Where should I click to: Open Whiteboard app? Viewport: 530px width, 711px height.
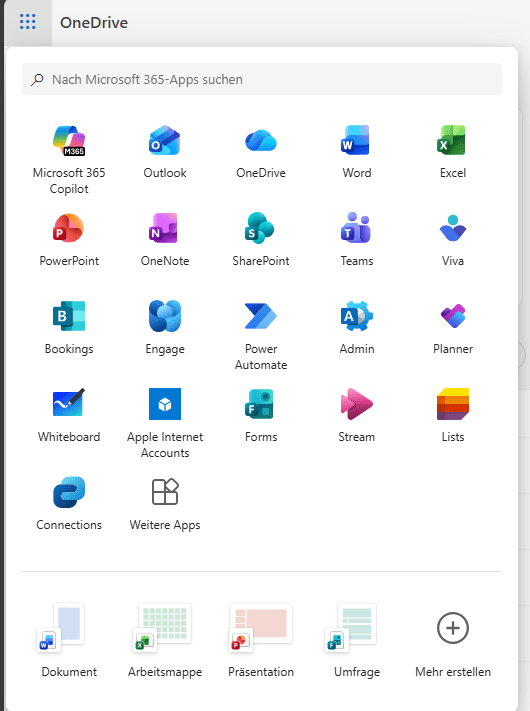point(69,416)
